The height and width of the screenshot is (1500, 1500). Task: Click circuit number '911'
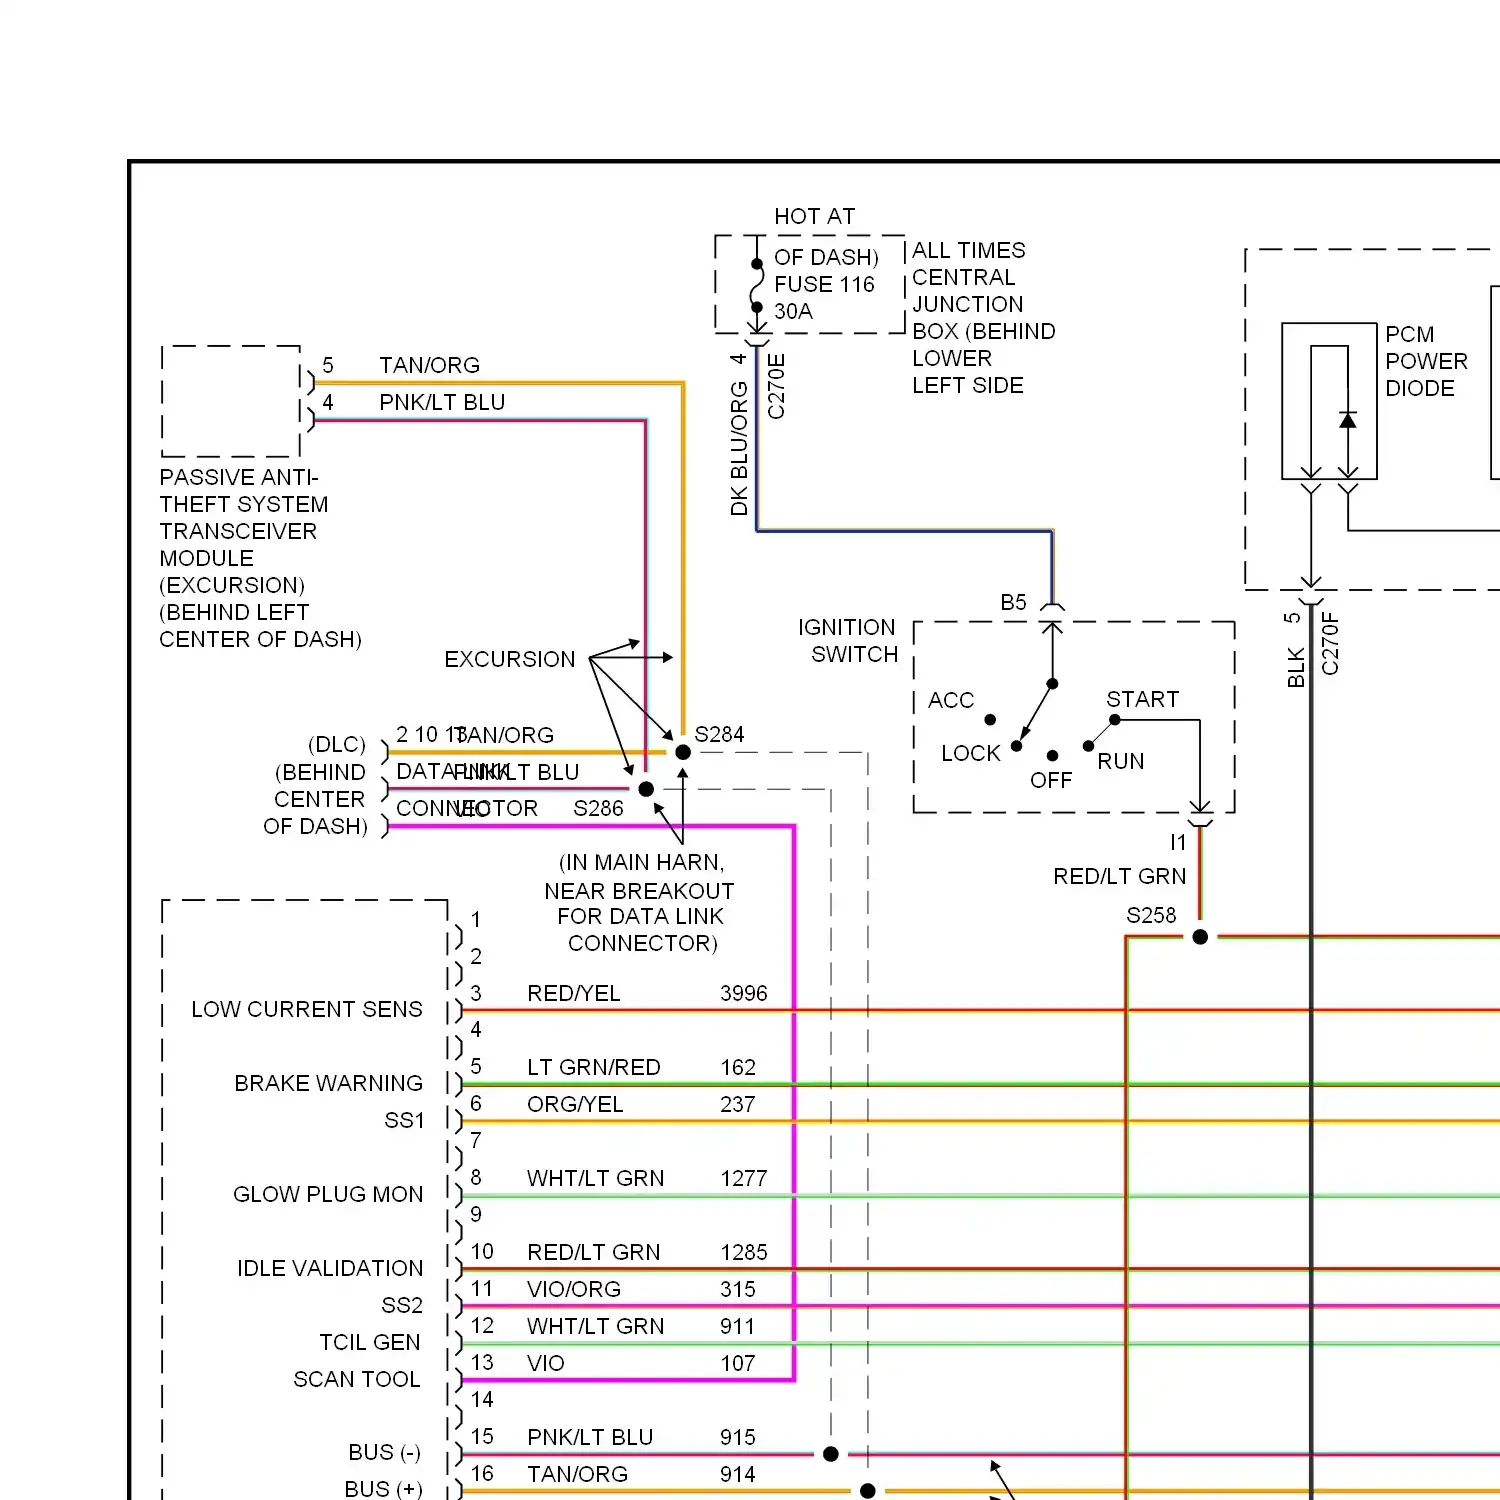(x=737, y=1326)
